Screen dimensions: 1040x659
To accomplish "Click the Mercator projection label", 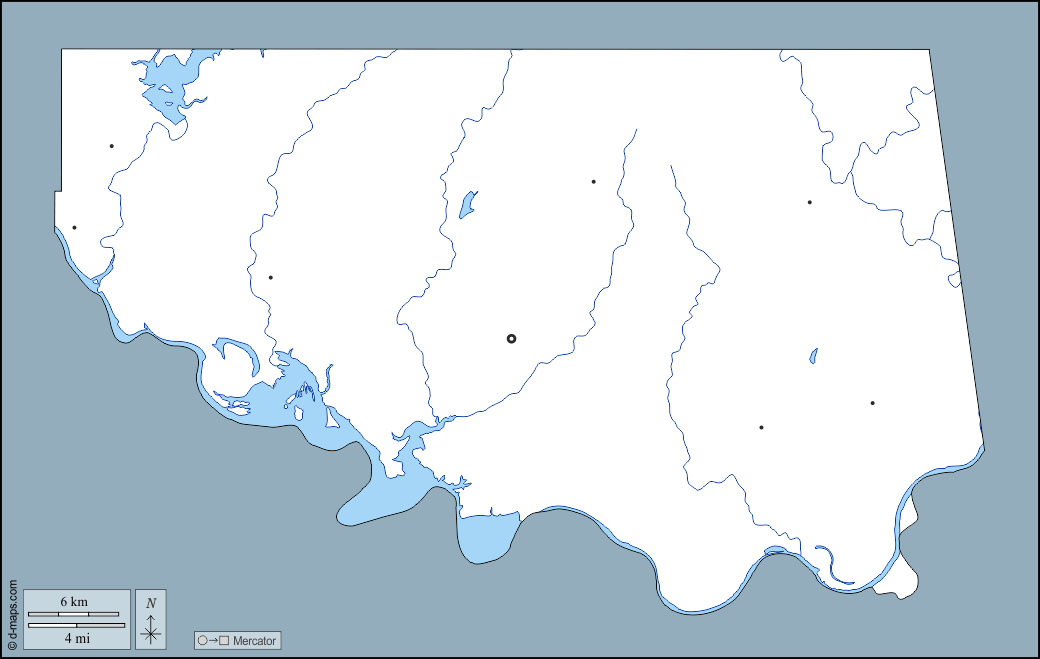I will tap(254, 640).
